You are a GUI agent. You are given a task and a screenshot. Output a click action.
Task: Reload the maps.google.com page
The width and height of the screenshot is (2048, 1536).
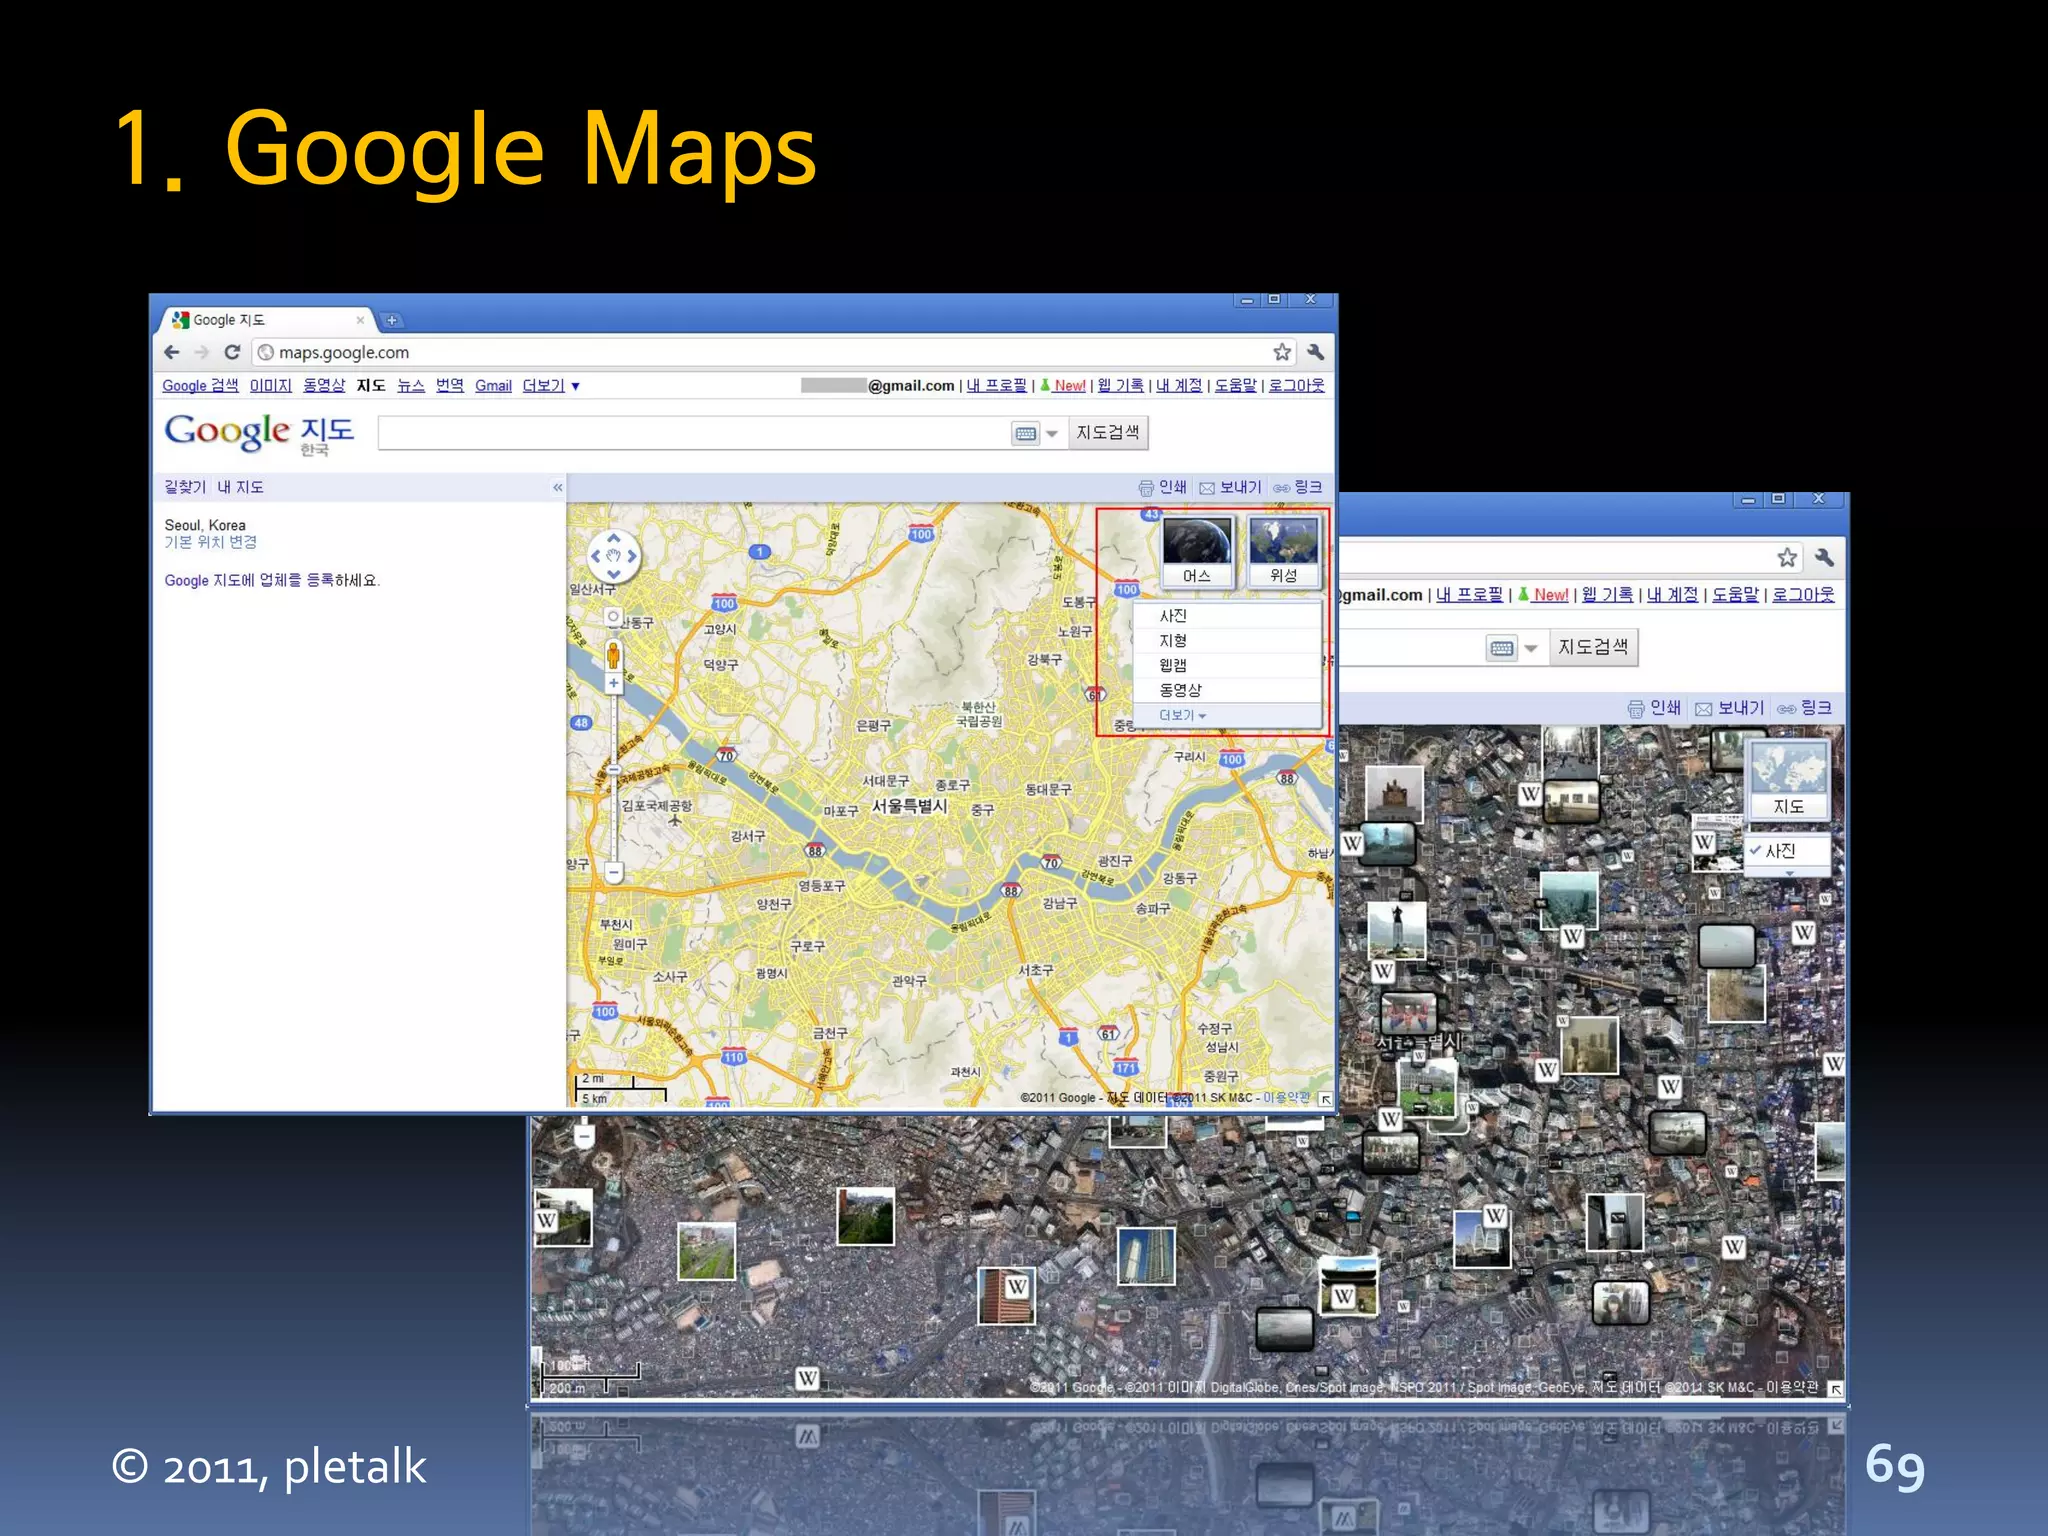[x=232, y=352]
